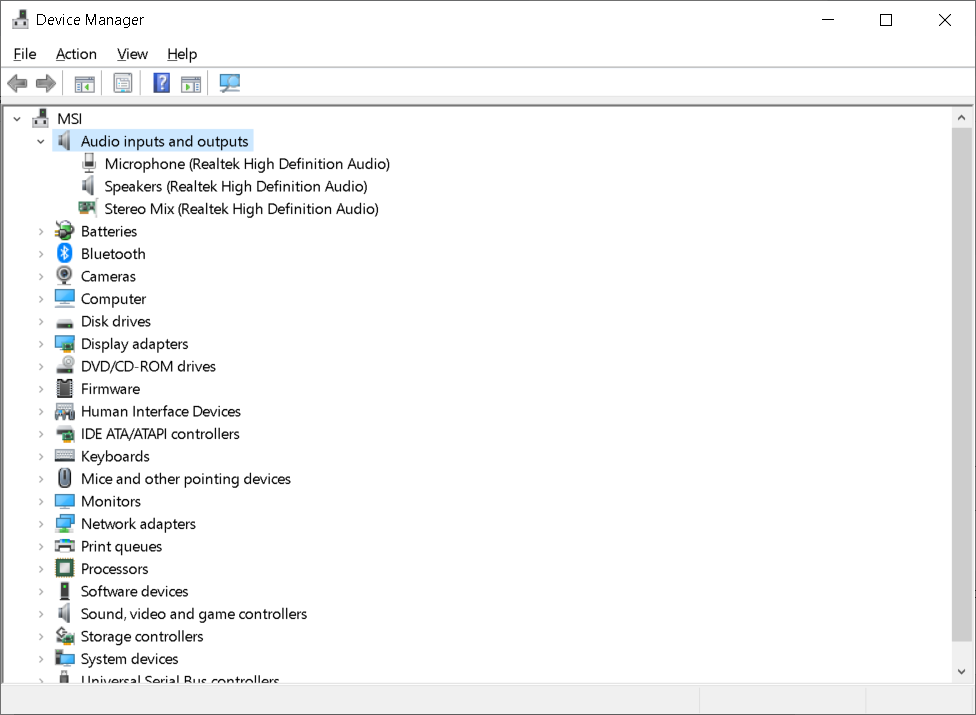
Task: Collapse Audio inputs and outputs
Action: [41, 141]
